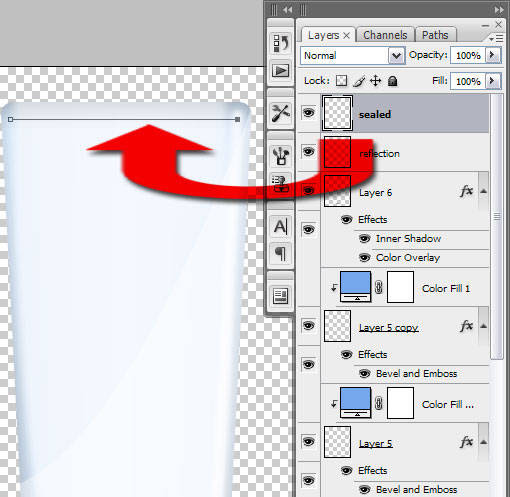Toggle Layer 5 copy Effects visibility
This screenshot has height=497, width=510.
tap(347, 354)
